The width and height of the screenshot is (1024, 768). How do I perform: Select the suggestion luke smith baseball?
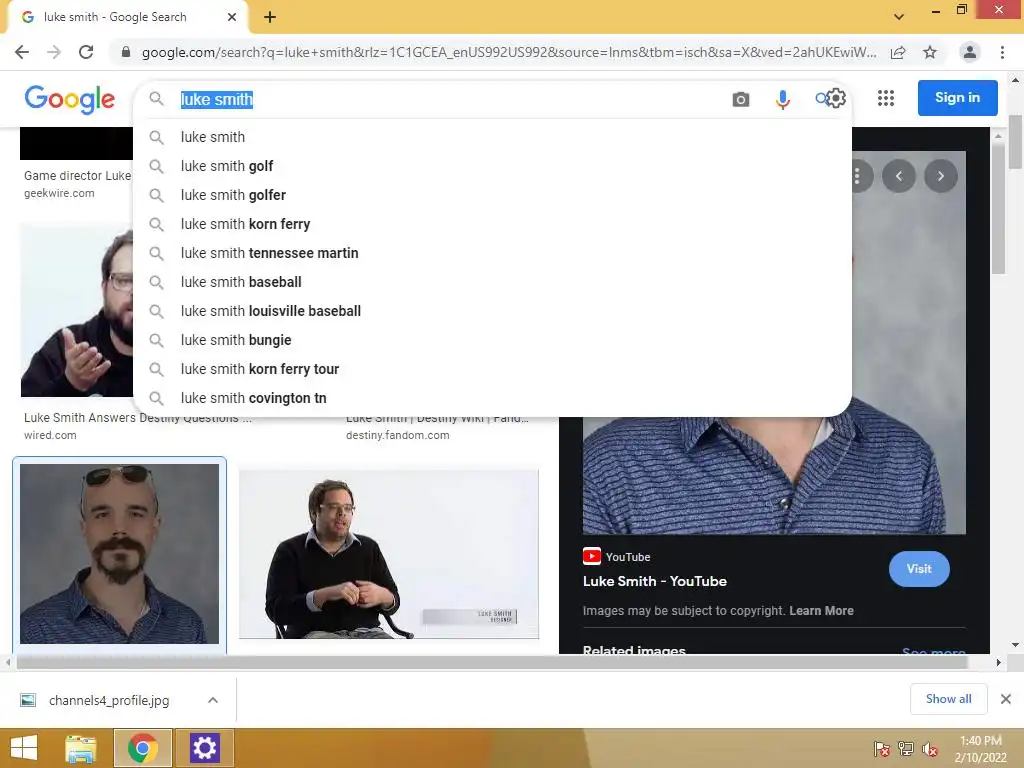pyautogui.click(x=492, y=282)
